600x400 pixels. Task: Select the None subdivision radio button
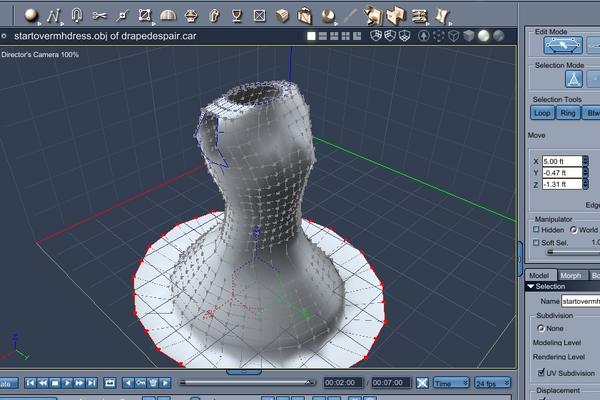541,327
